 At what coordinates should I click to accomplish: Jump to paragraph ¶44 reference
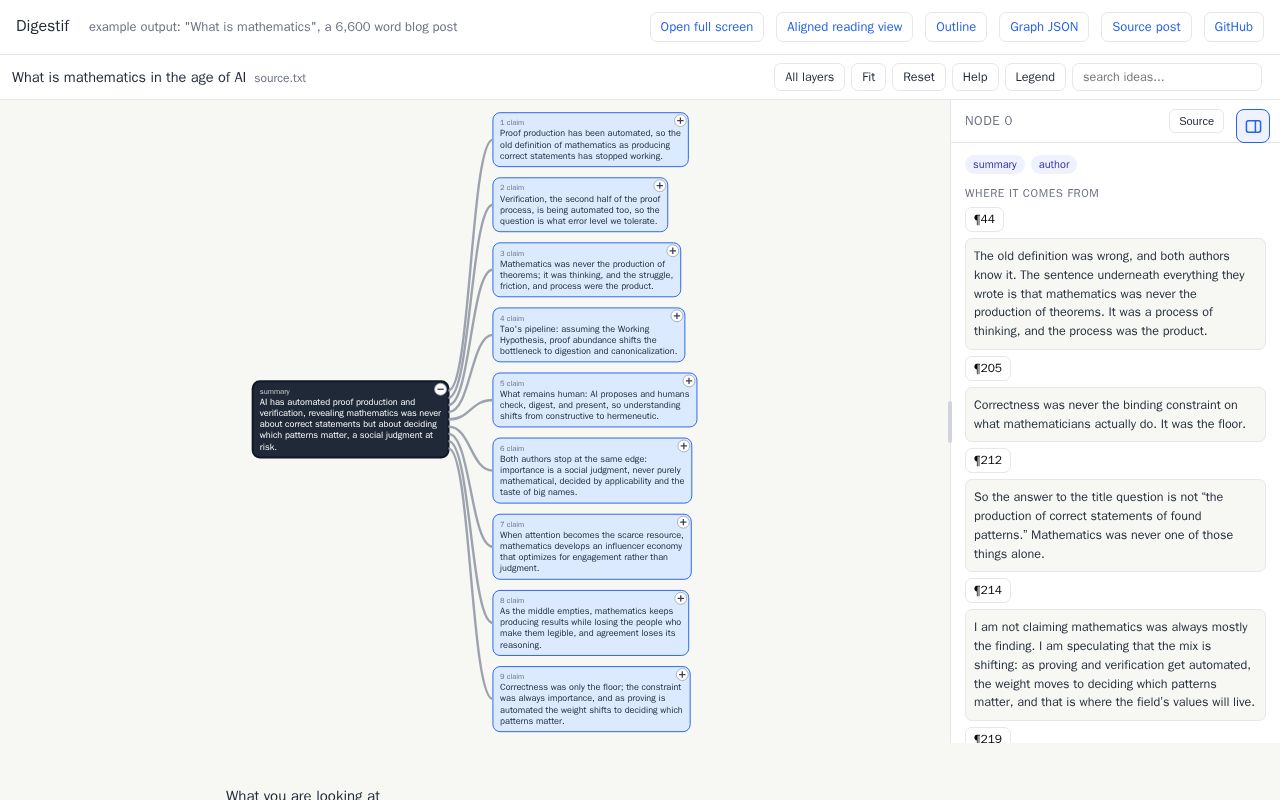(984, 219)
